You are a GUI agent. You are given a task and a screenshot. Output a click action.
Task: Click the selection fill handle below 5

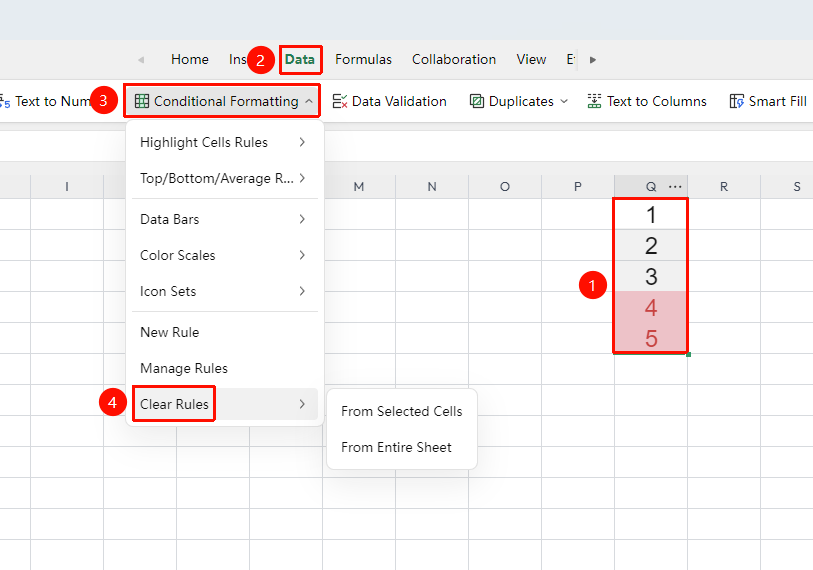coord(688,355)
